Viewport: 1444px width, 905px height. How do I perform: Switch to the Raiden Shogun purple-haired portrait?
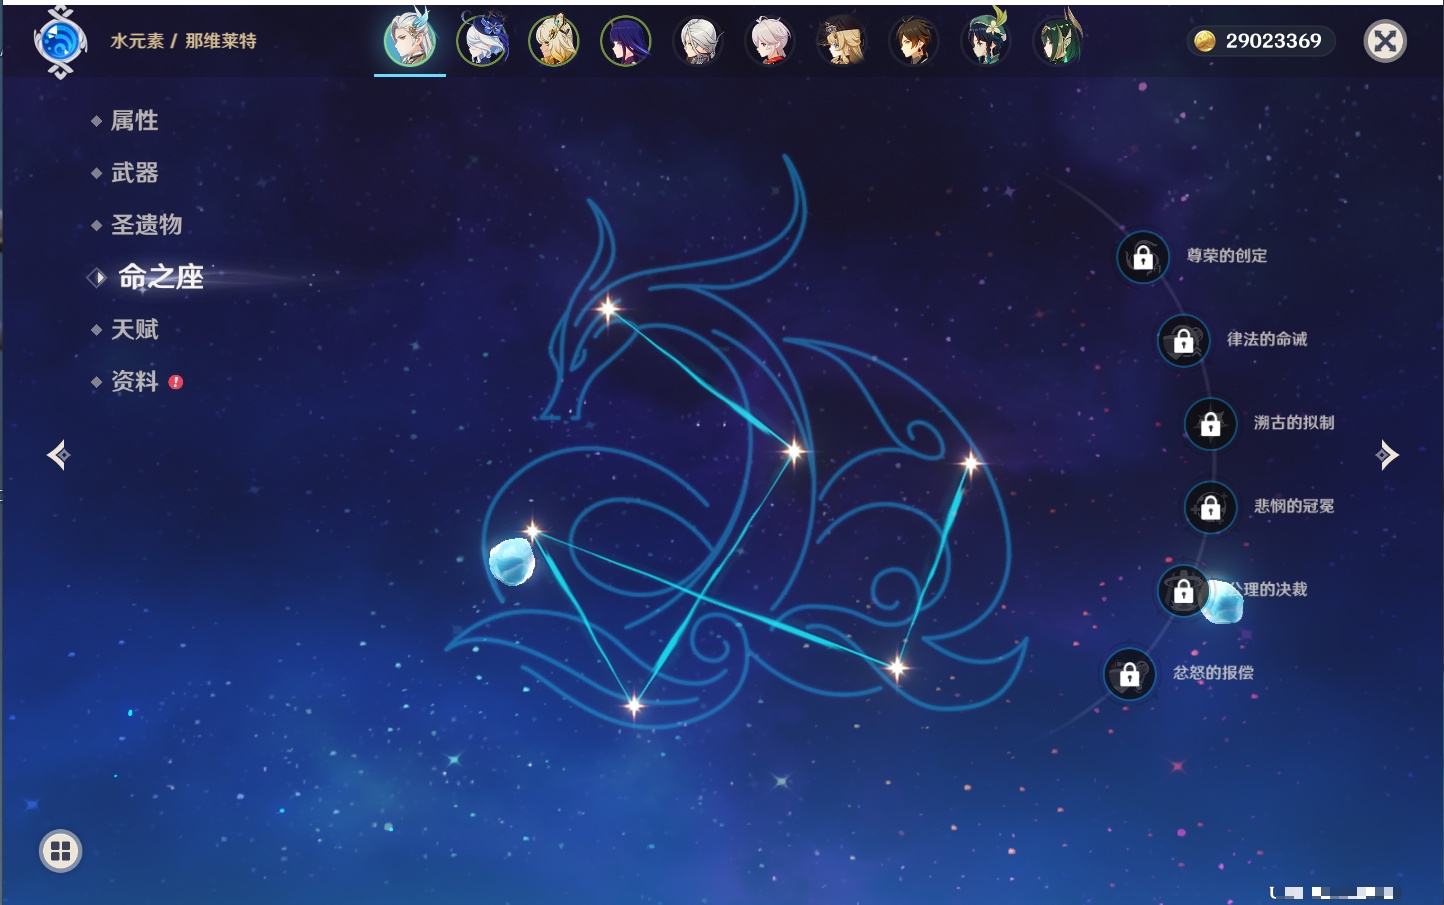626,42
